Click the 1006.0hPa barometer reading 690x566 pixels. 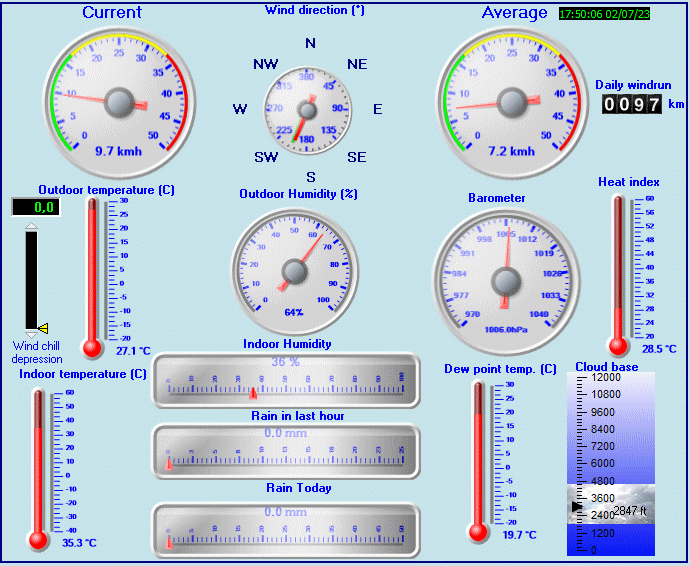pyautogui.click(x=505, y=328)
